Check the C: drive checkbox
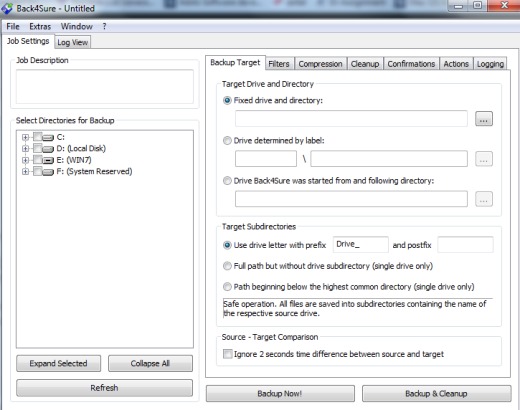Viewport: 520px width, 410px height. tap(38, 137)
